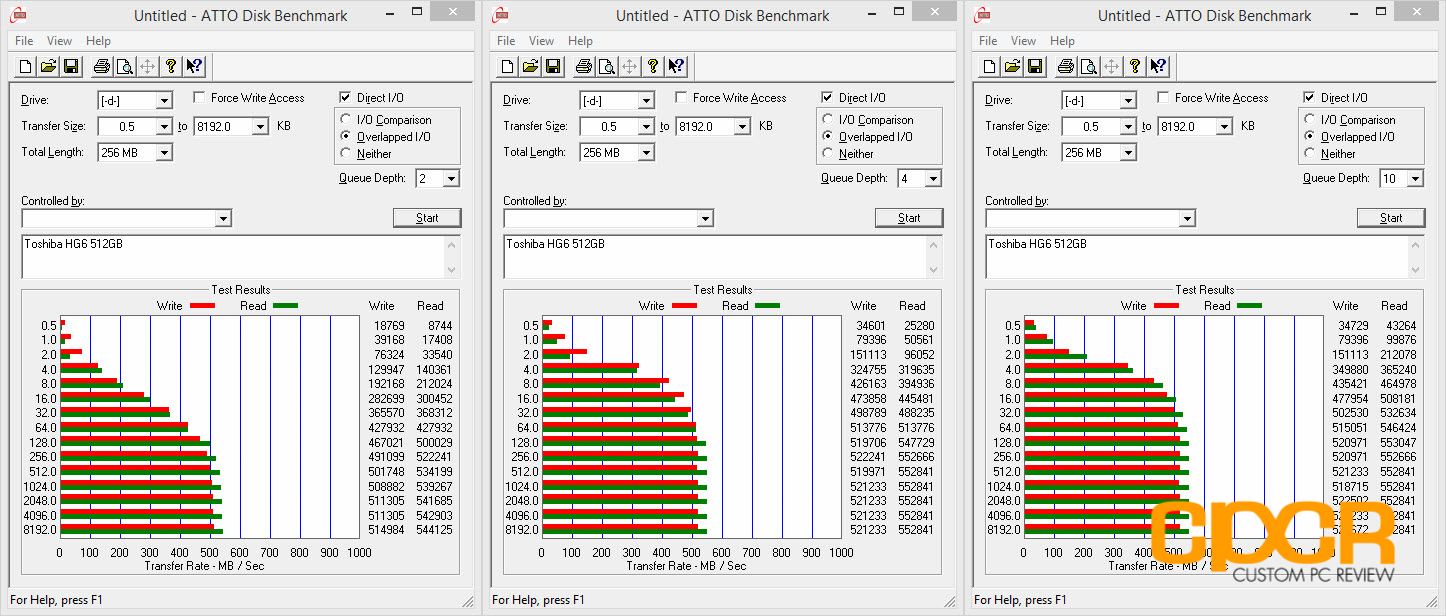
Task: Click Save floppy icon in right ATTO window
Action: (x=1035, y=66)
